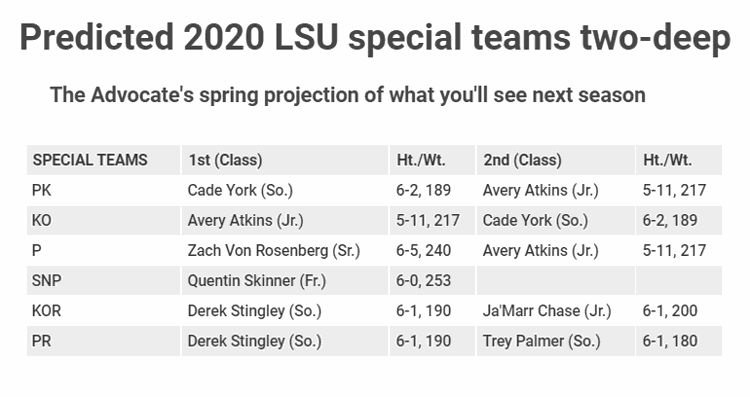The image size is (750, 397).
Task: Select the SNP row label
Action: tap(46, 281)
